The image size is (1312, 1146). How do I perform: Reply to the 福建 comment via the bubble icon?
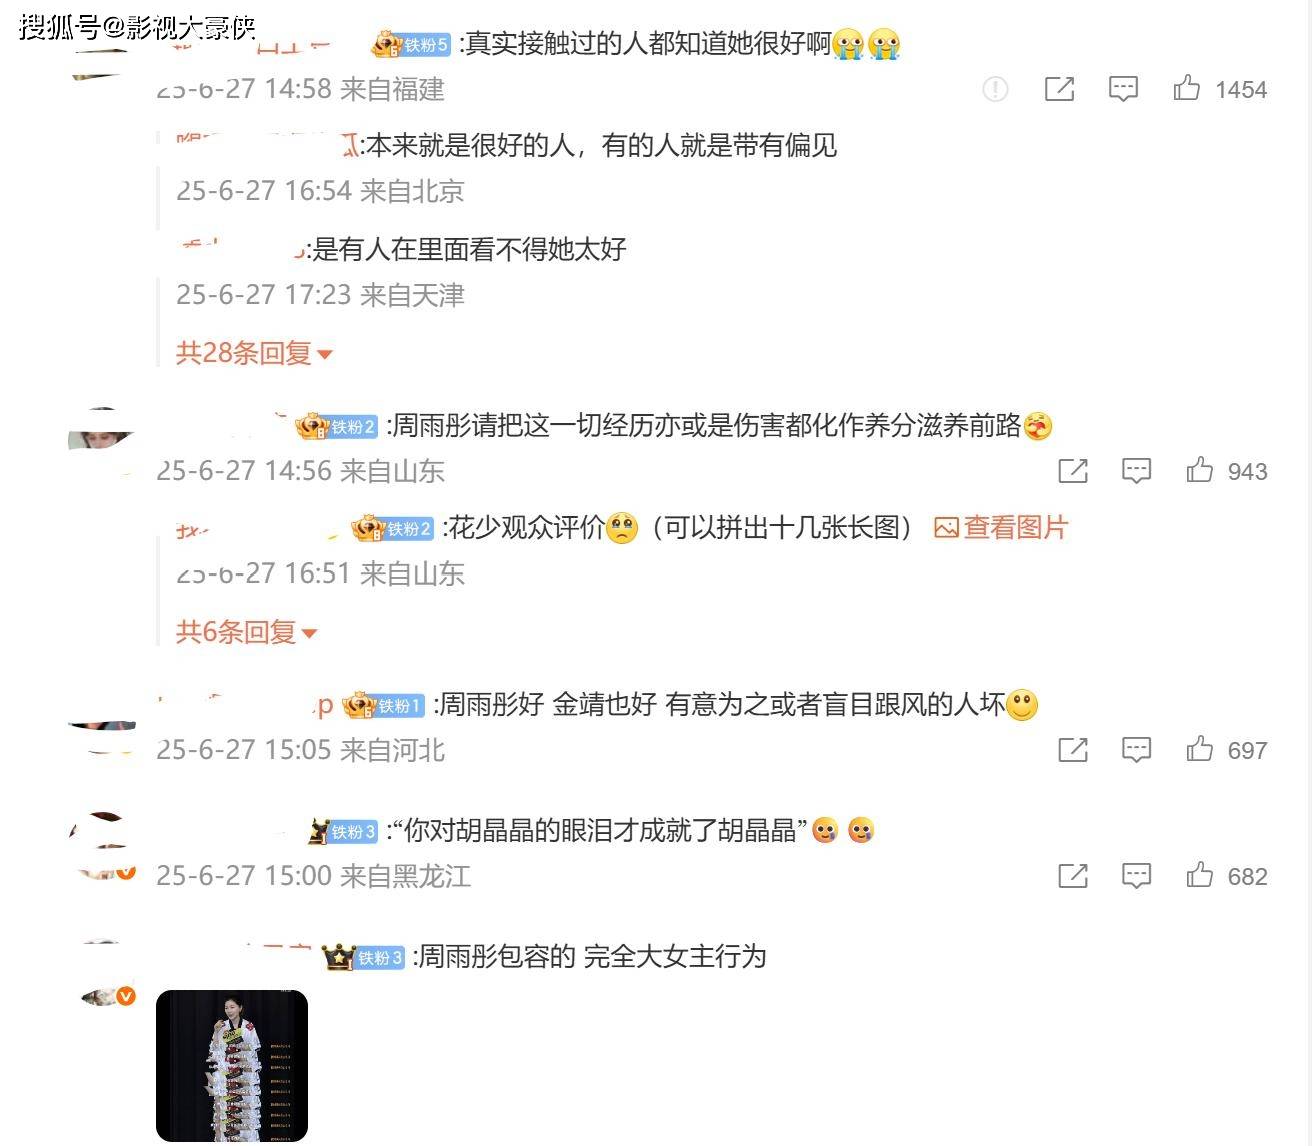pos(1123,89)
